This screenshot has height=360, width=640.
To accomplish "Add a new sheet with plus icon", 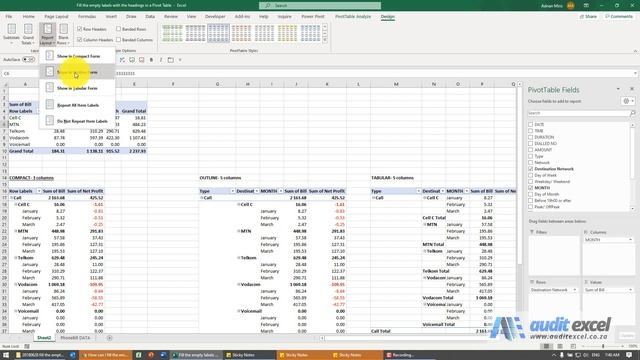I will tap(109, 338).
